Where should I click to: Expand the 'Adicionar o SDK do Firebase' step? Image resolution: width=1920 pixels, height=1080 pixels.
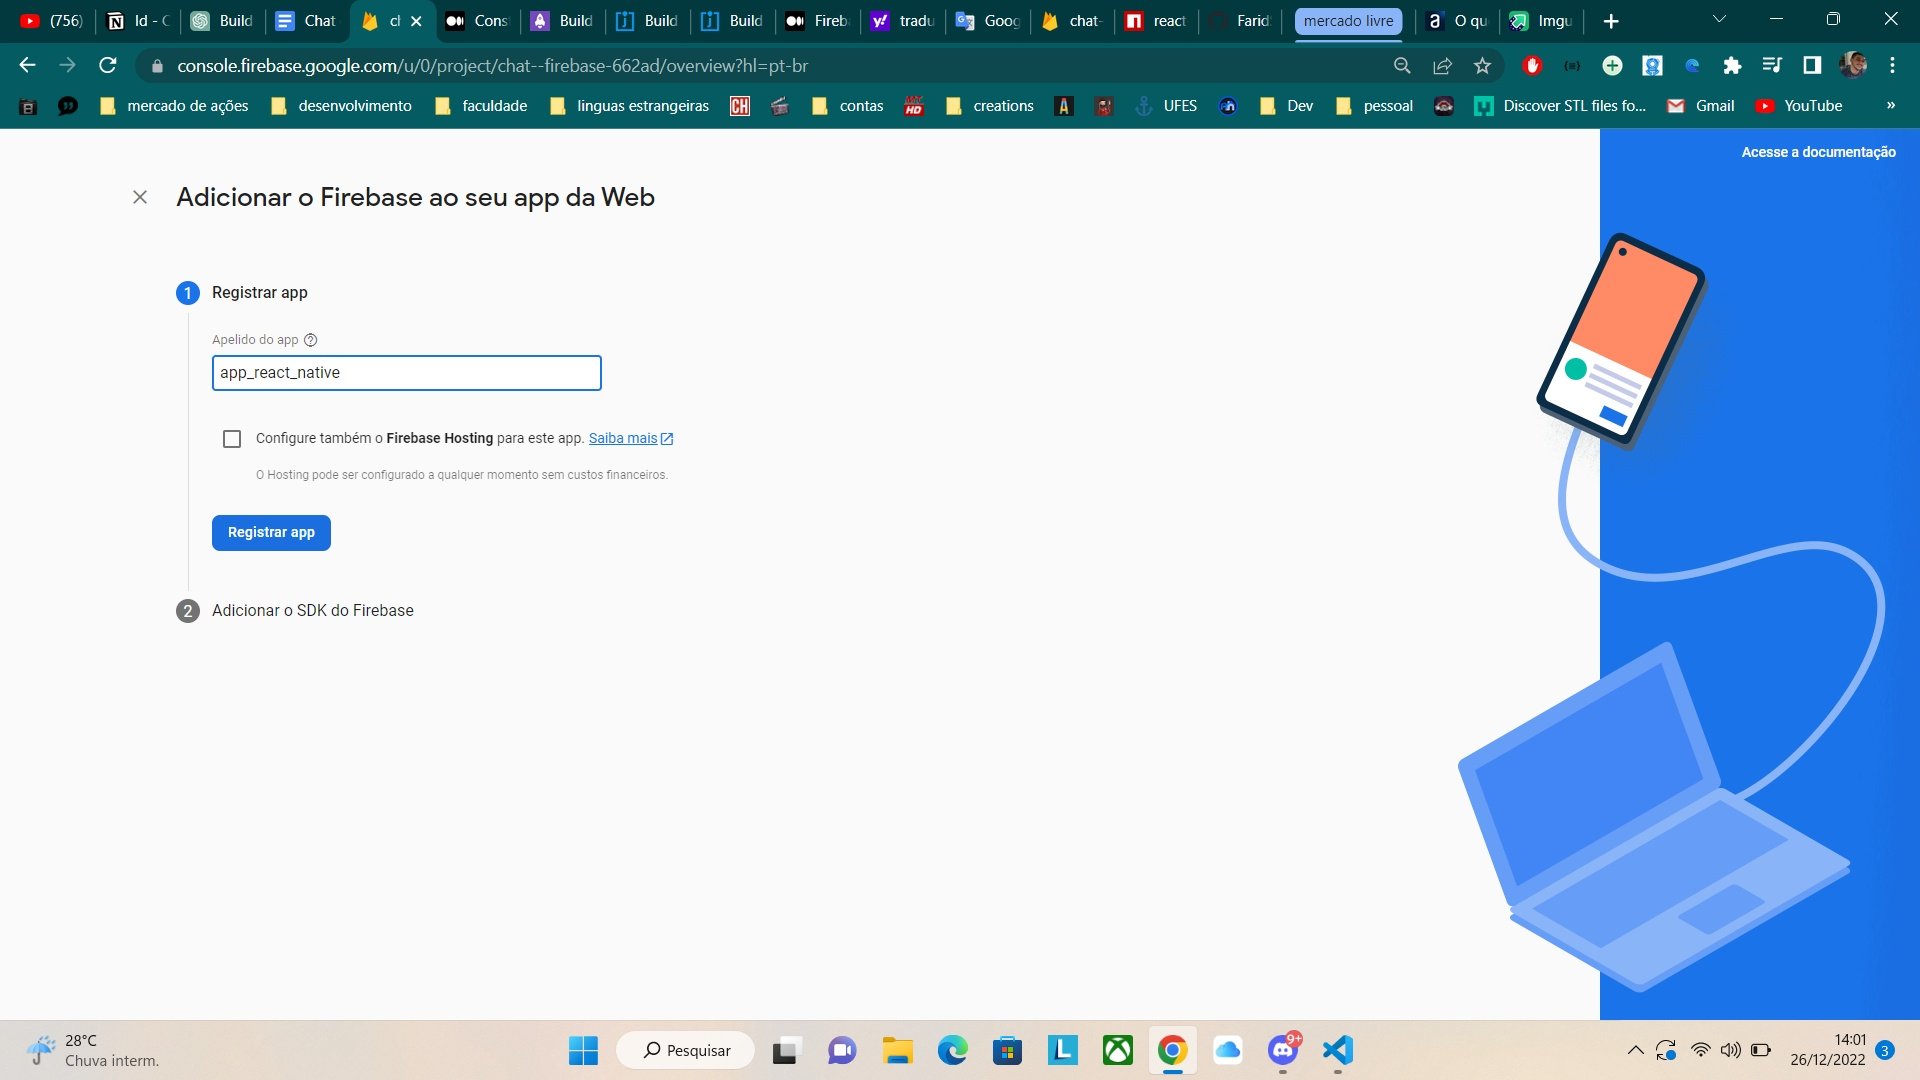coord(313,609)
